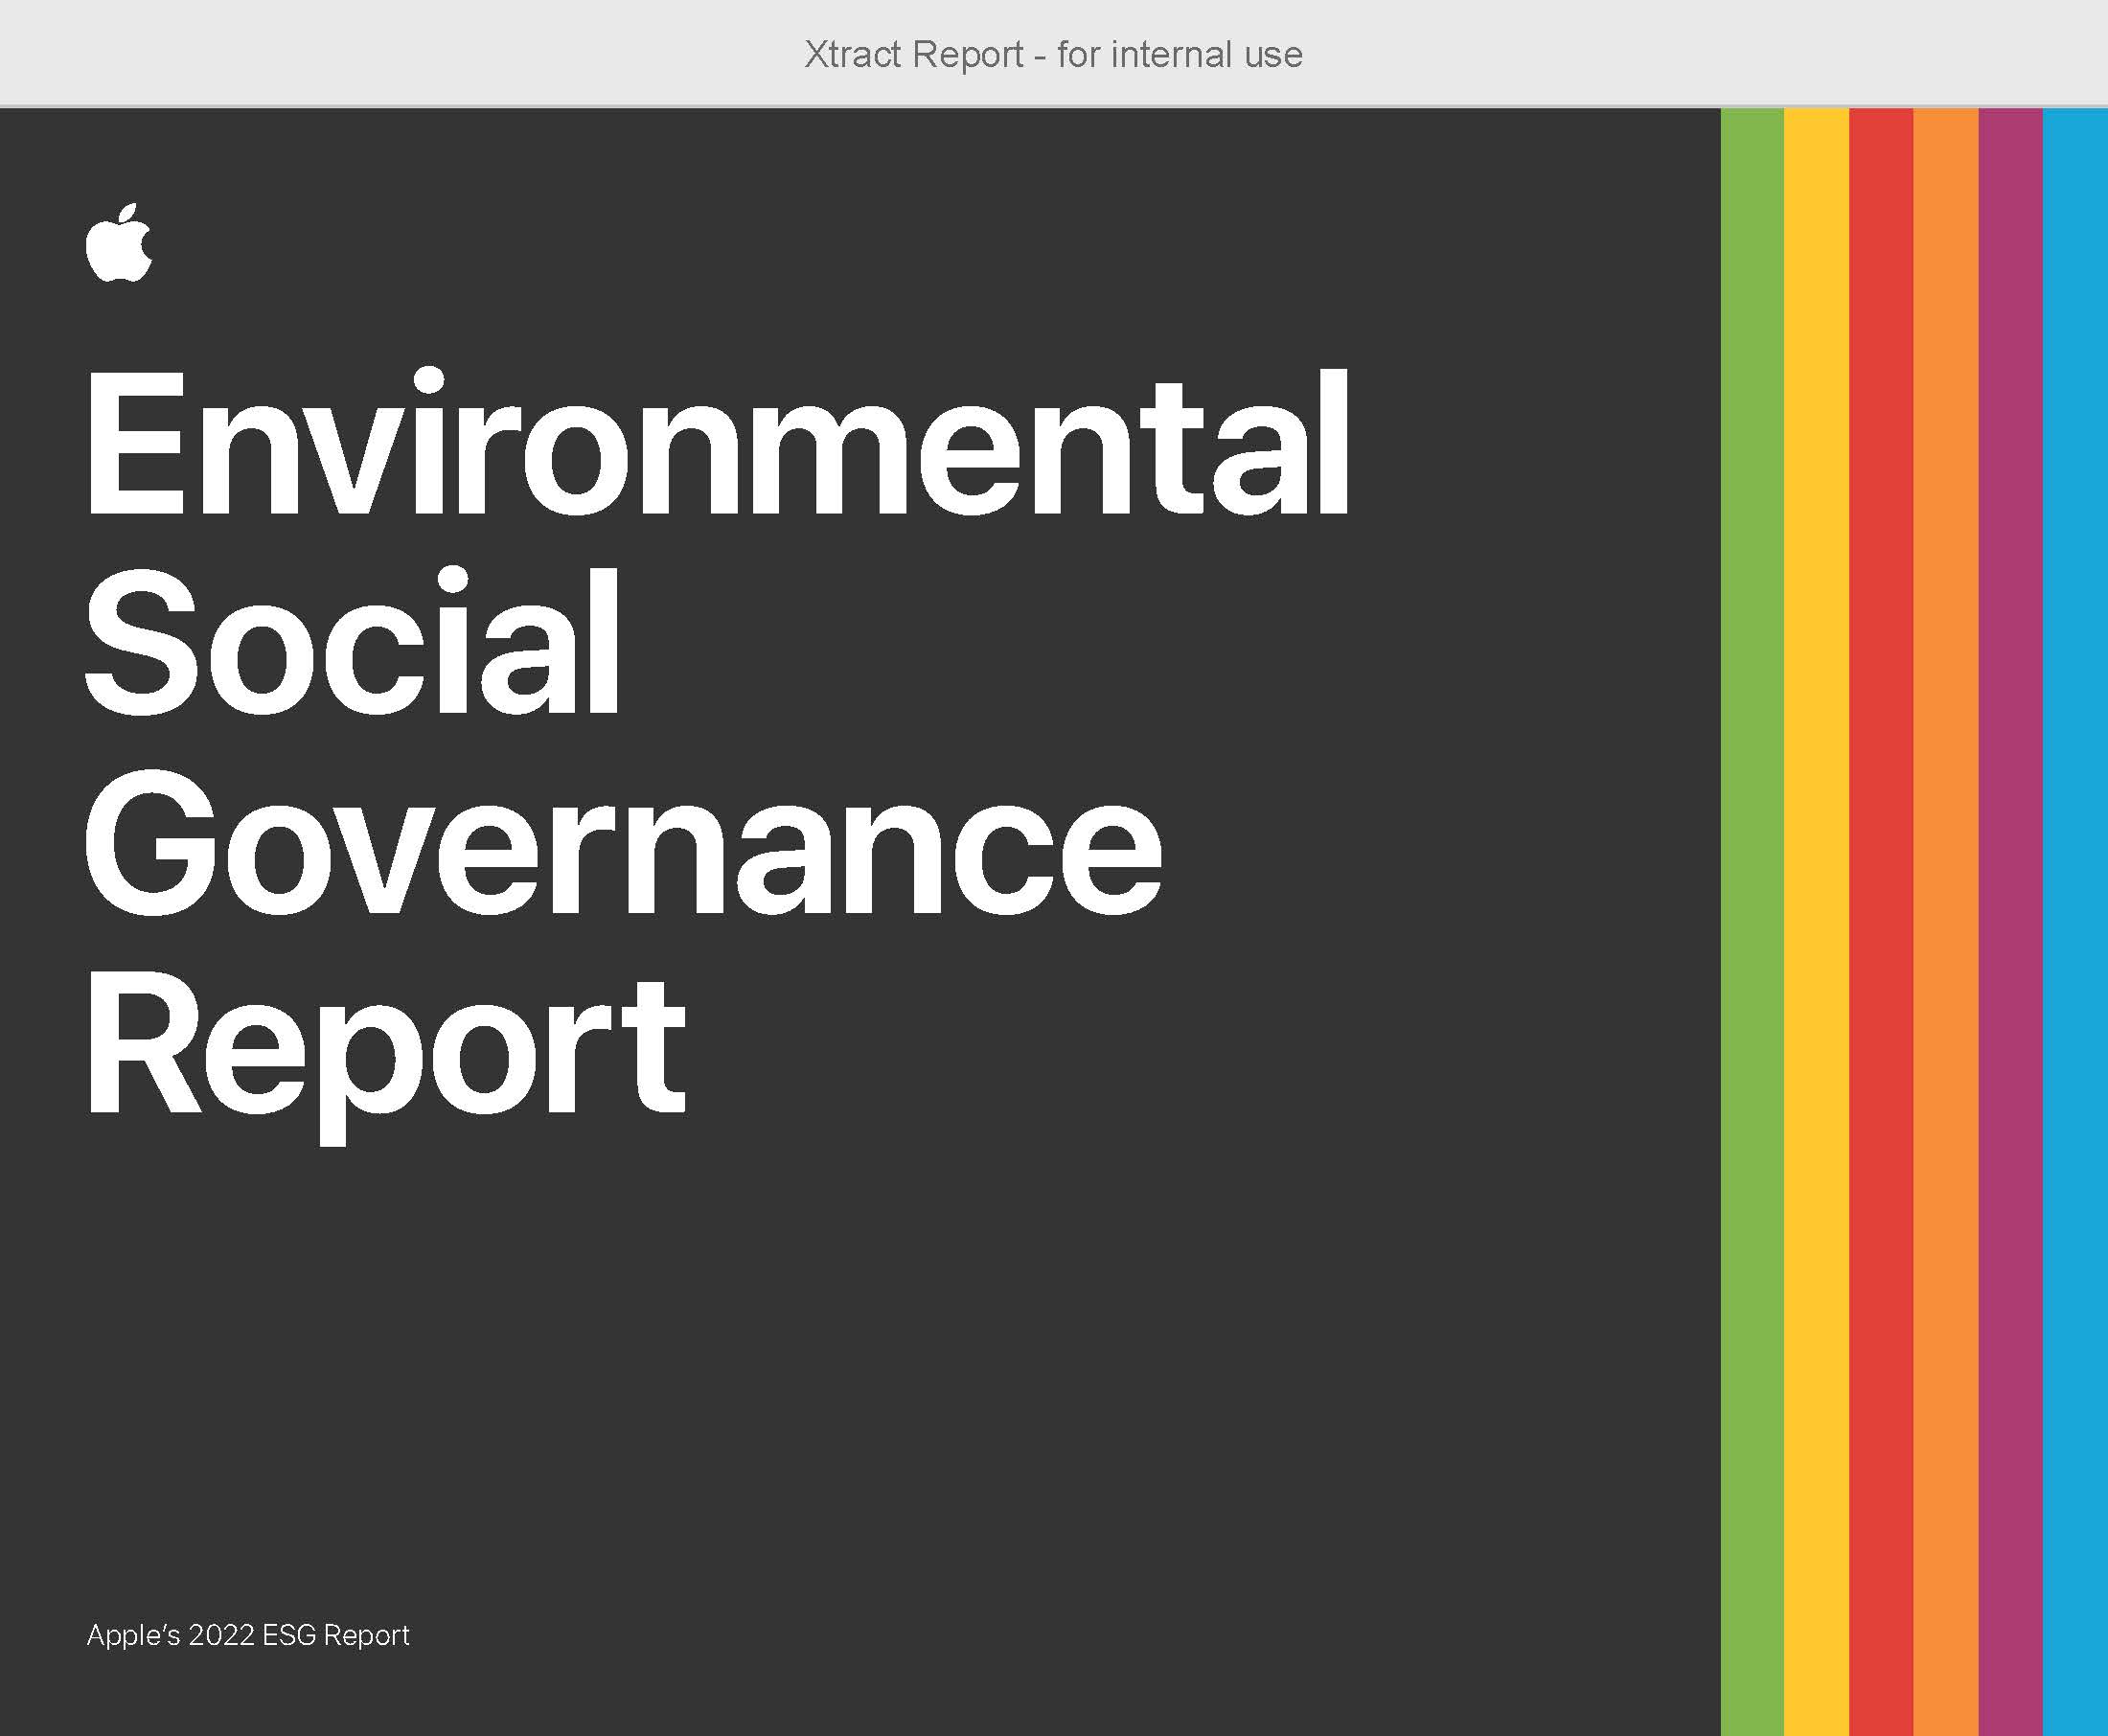Click the yellow vertical stripe

1817,921
